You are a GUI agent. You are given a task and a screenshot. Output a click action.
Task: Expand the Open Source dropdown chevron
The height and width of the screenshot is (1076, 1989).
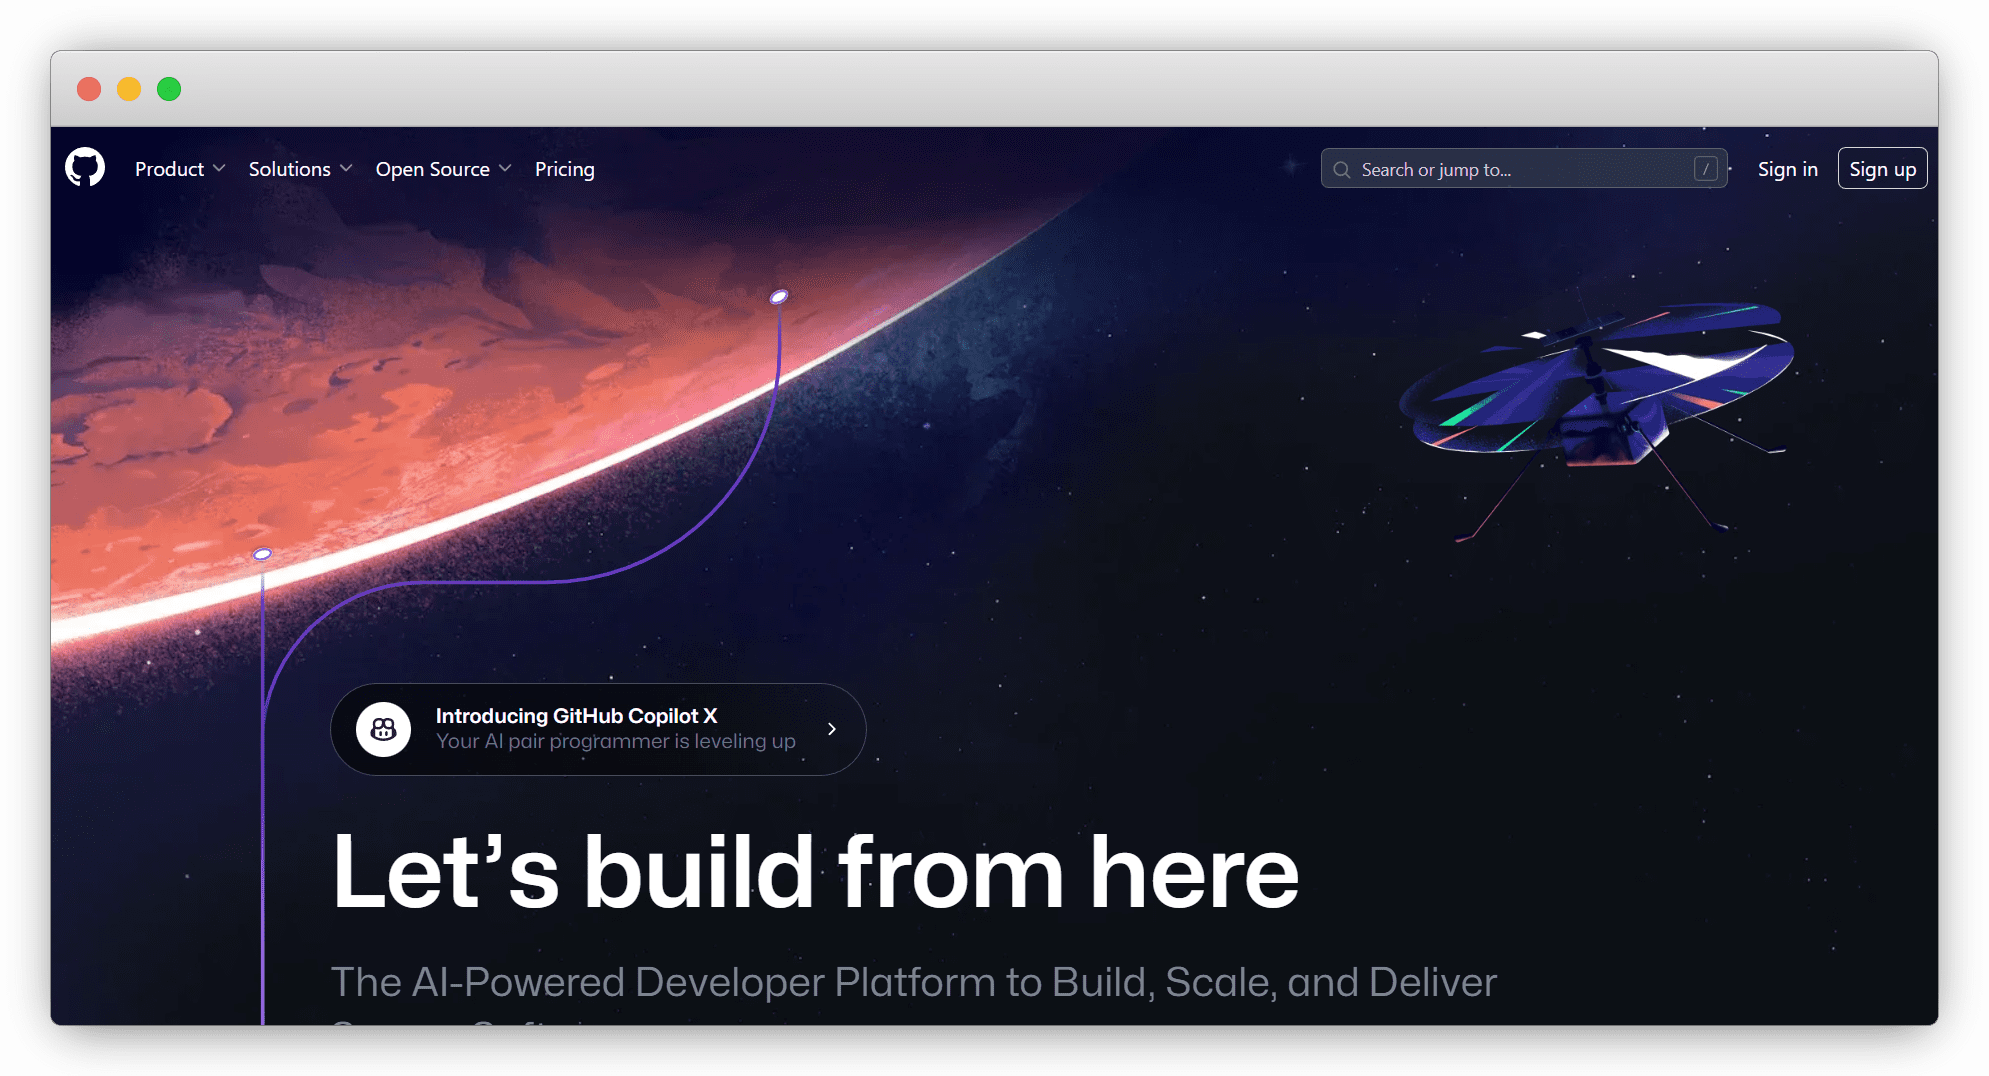click(505, 168)
